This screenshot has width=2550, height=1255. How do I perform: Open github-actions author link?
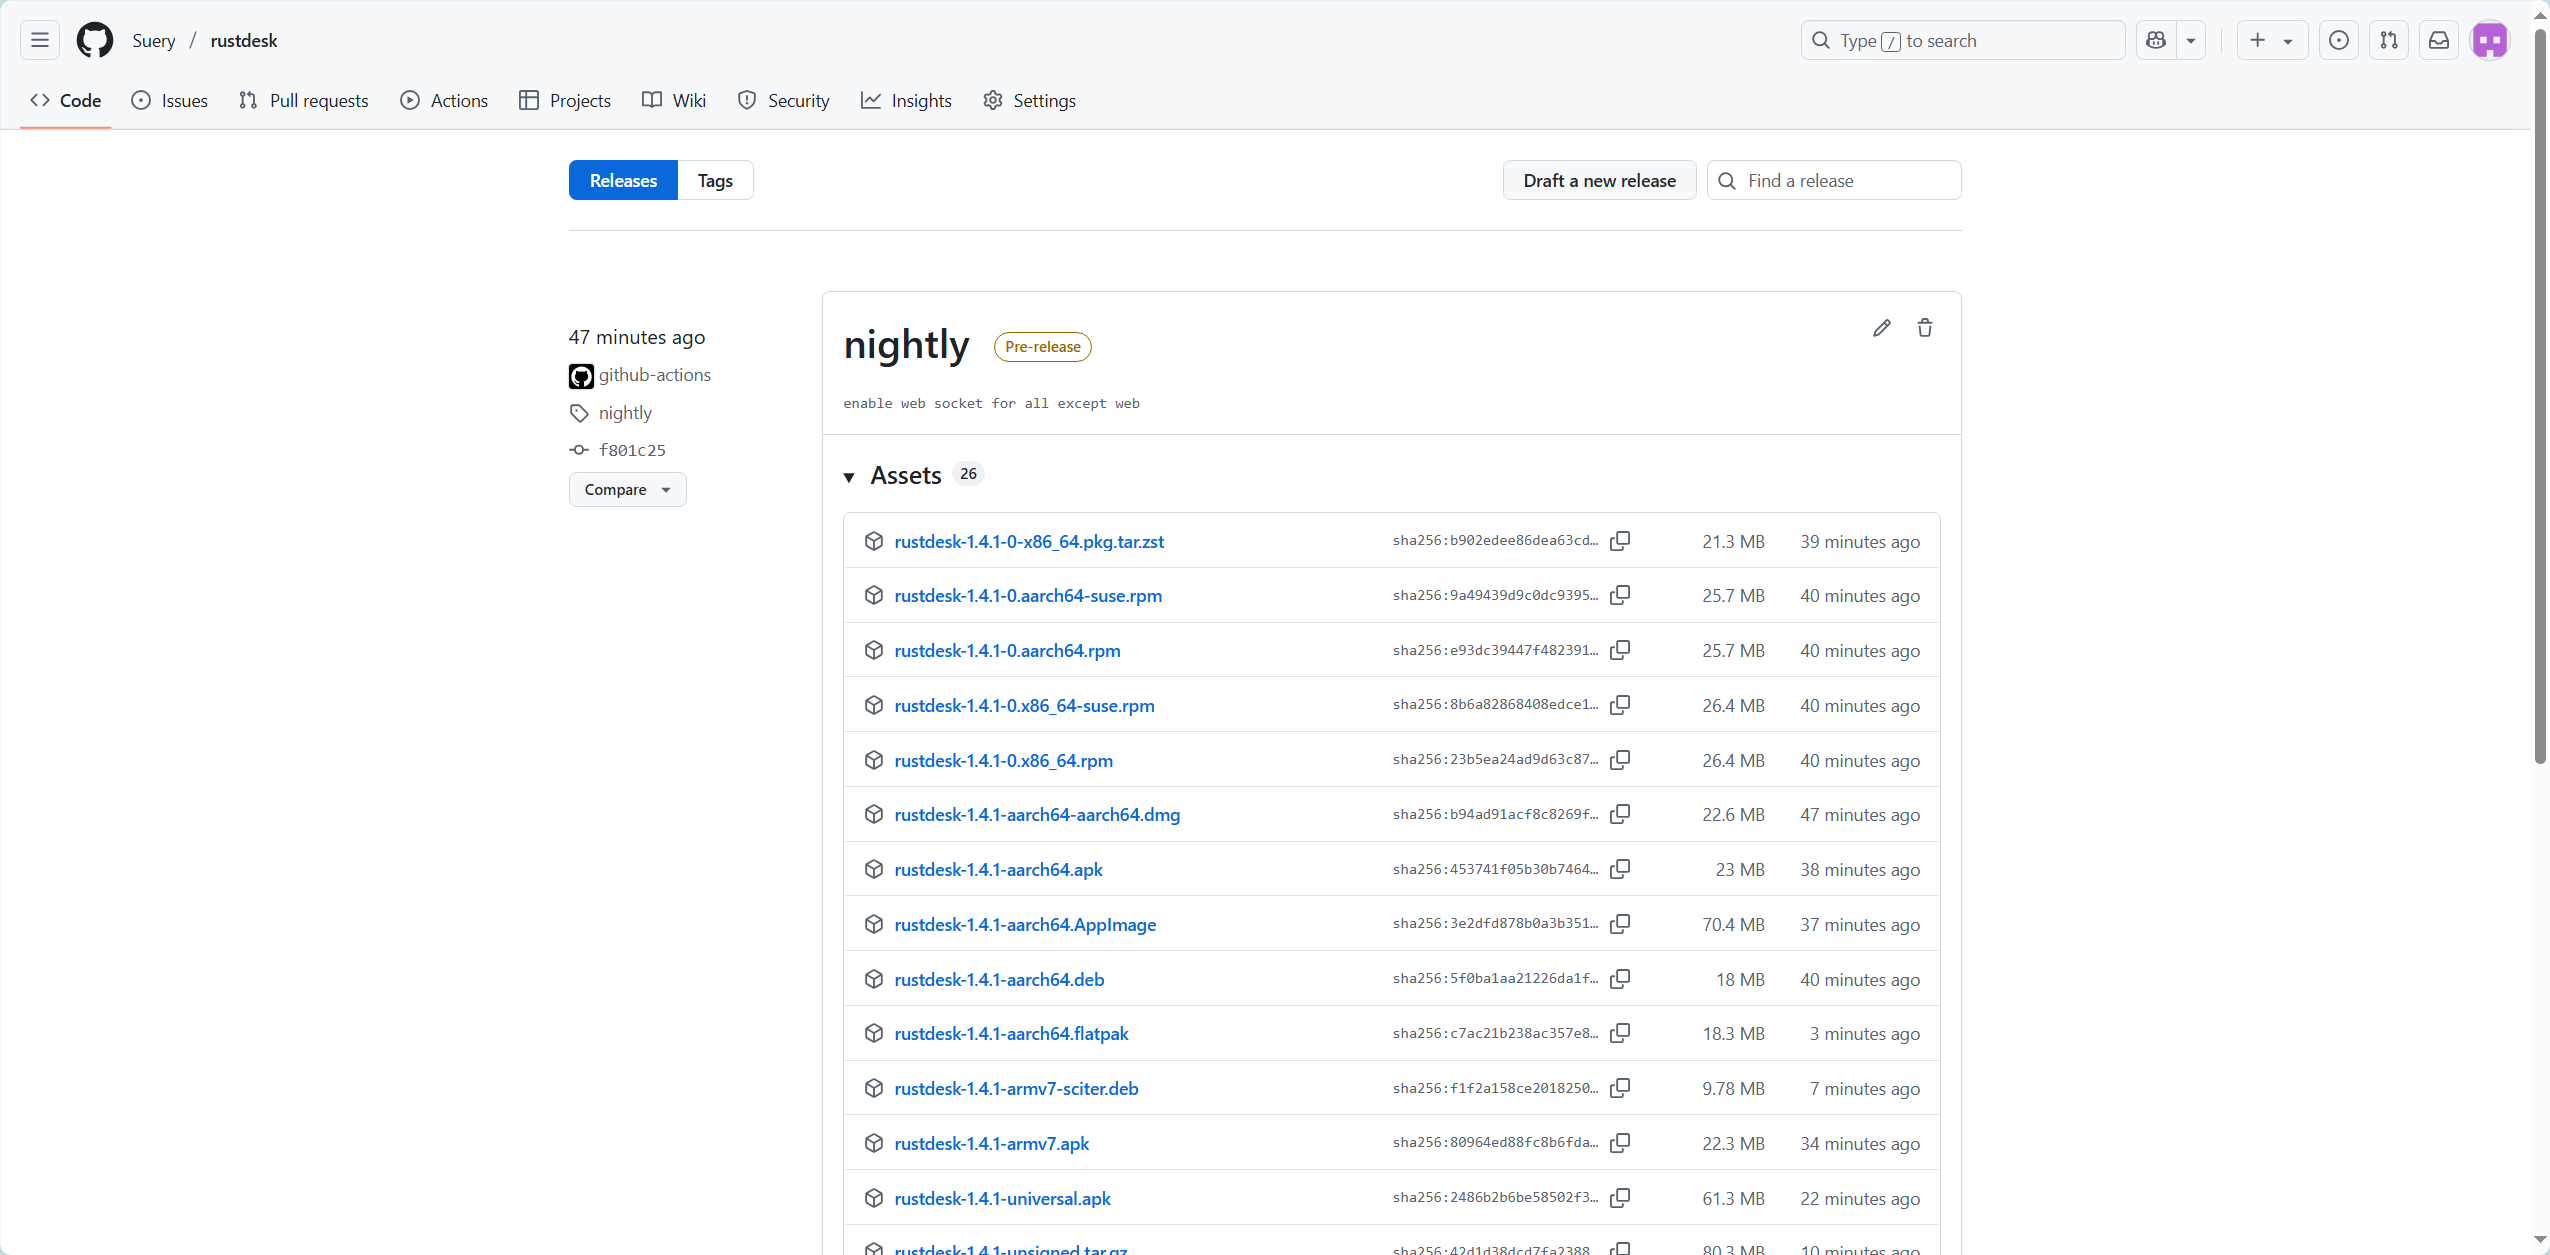click(x=654, y=375)
